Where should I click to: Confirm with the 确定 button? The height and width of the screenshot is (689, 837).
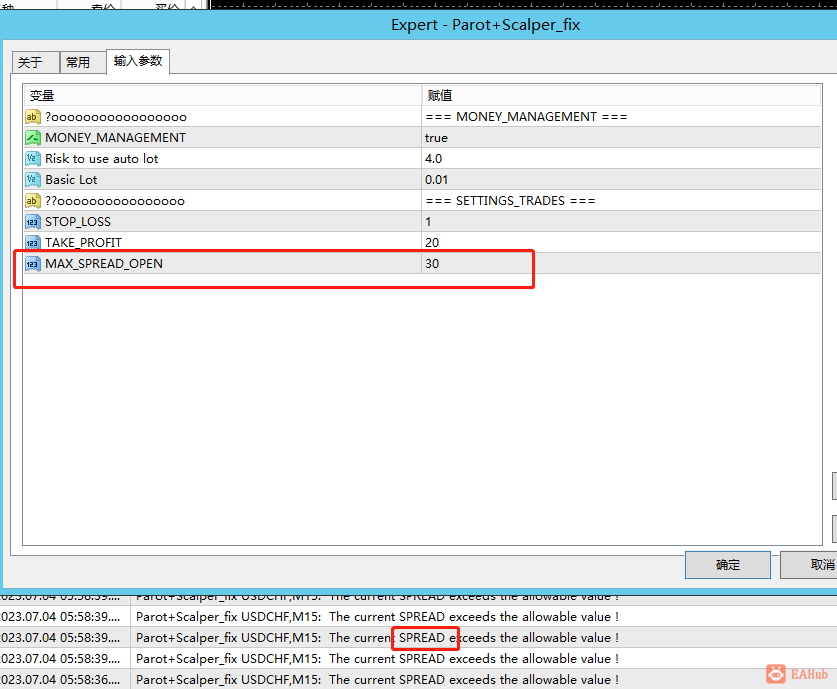[x=728, y=565]
